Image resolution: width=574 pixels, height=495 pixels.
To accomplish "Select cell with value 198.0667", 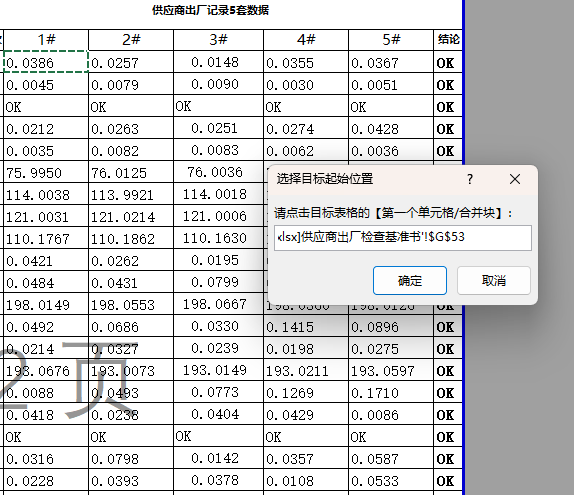I will coord(218,304).
